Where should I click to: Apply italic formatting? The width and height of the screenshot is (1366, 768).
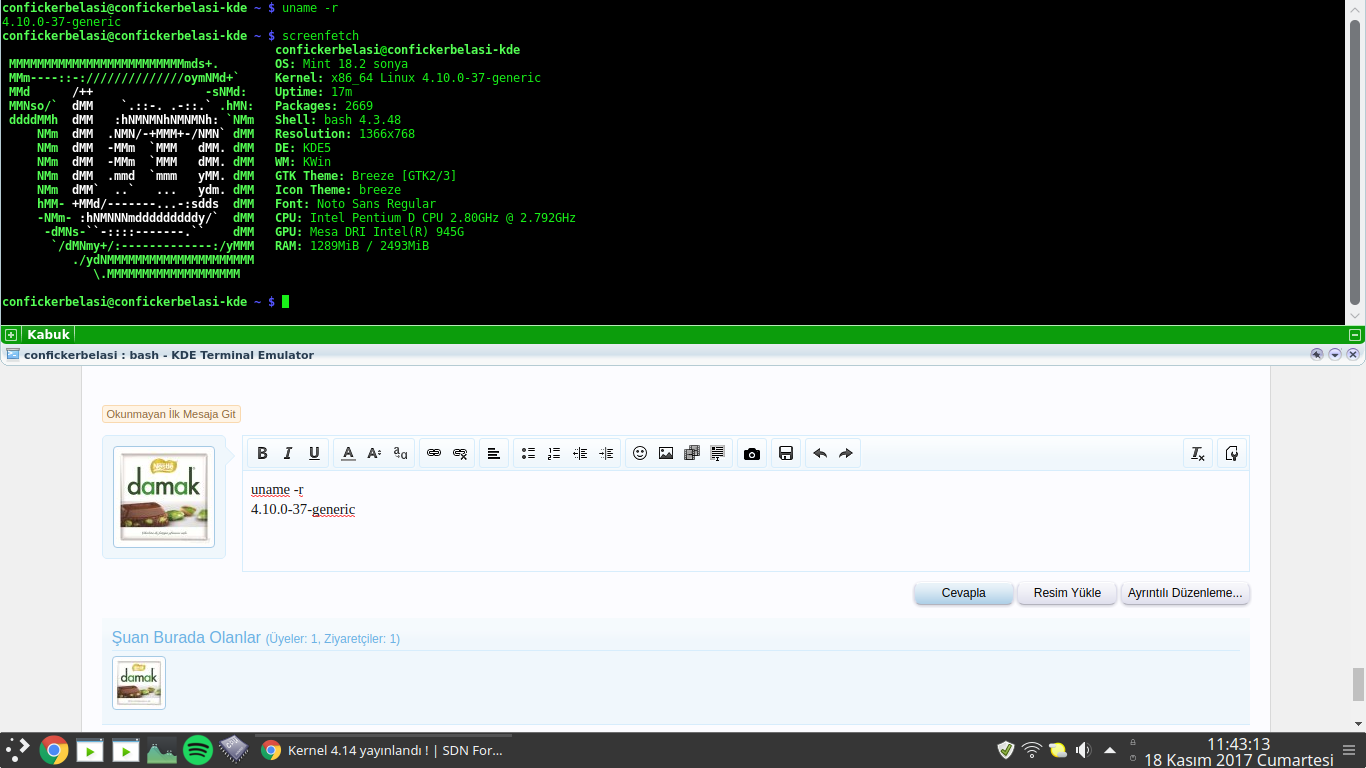[x=288, y=453]
